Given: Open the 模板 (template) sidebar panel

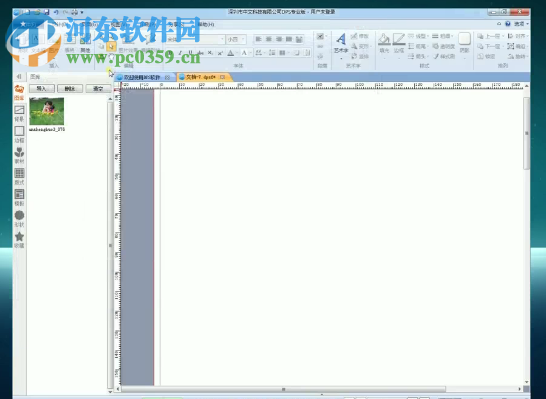Looking at the screenshot, I should coord(19,197).
